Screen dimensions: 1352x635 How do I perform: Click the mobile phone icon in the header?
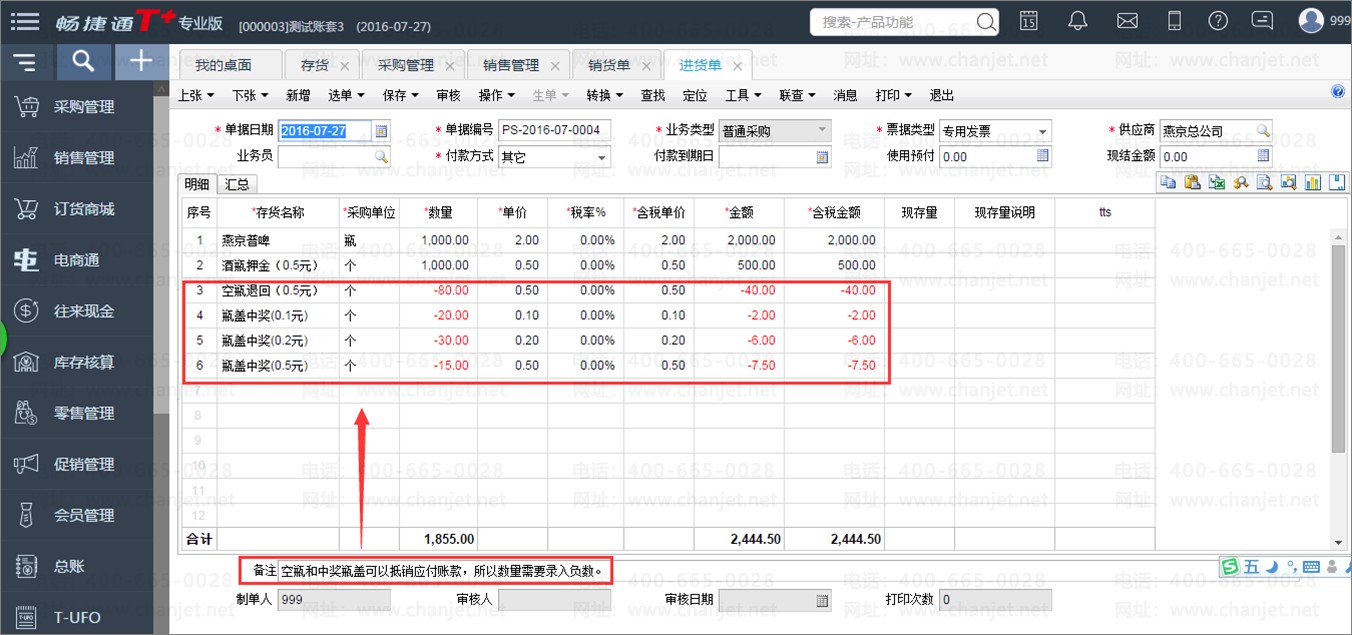point(1175,20)
